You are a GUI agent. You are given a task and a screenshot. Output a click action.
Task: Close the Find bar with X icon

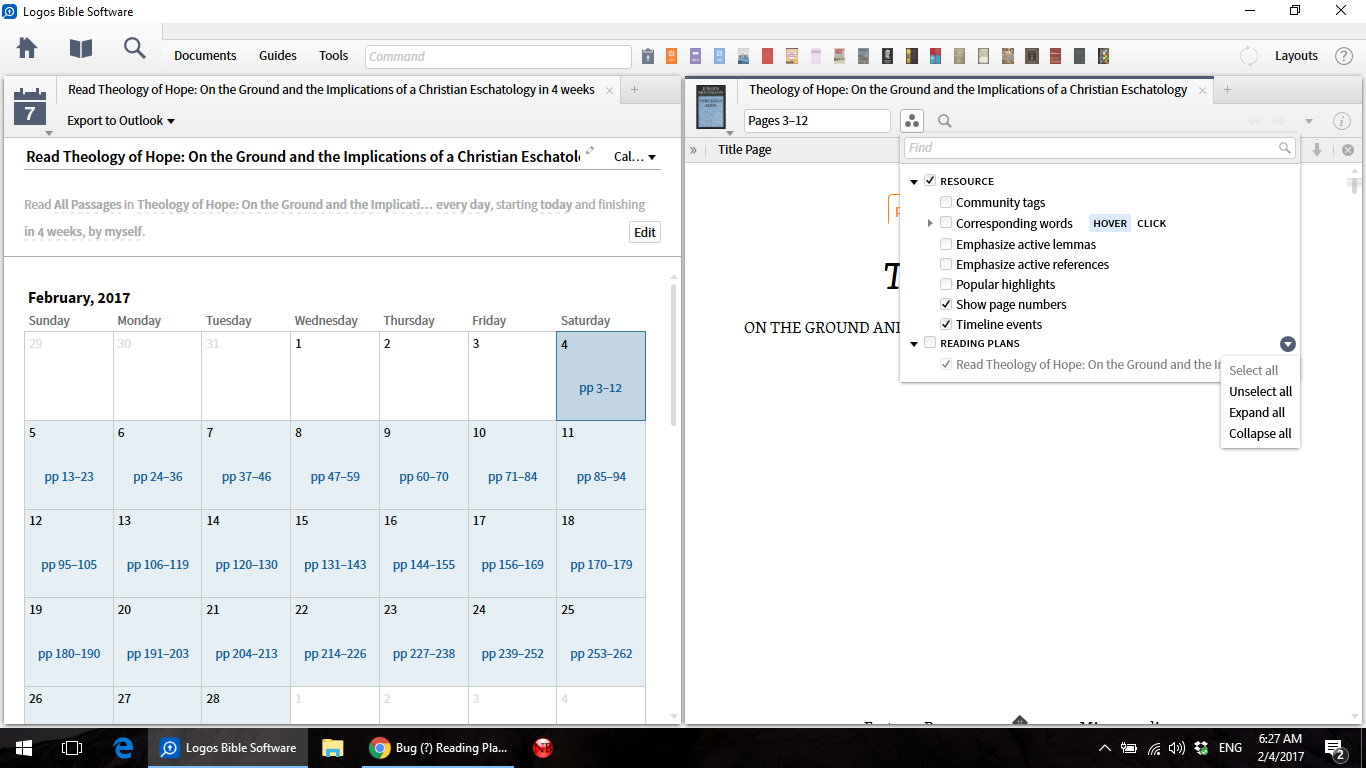point(1348,150)
